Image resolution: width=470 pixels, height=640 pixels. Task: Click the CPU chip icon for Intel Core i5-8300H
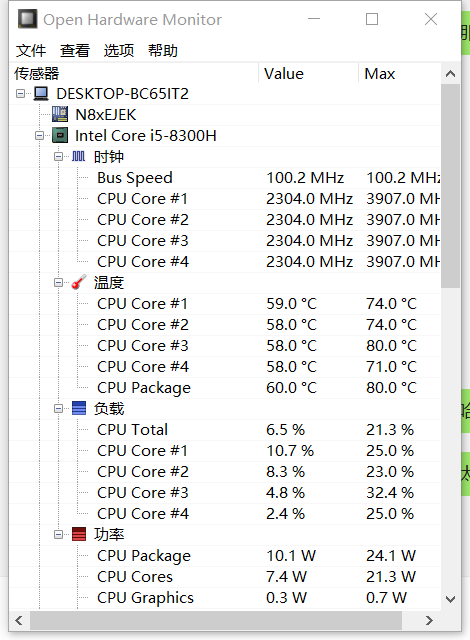click(60, 135)
